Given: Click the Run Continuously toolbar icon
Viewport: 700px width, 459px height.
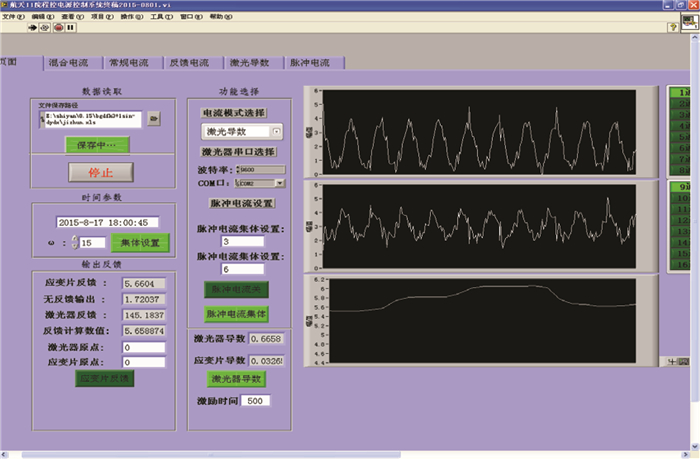Looking at the screenshot, I should (x=45, y=28).
